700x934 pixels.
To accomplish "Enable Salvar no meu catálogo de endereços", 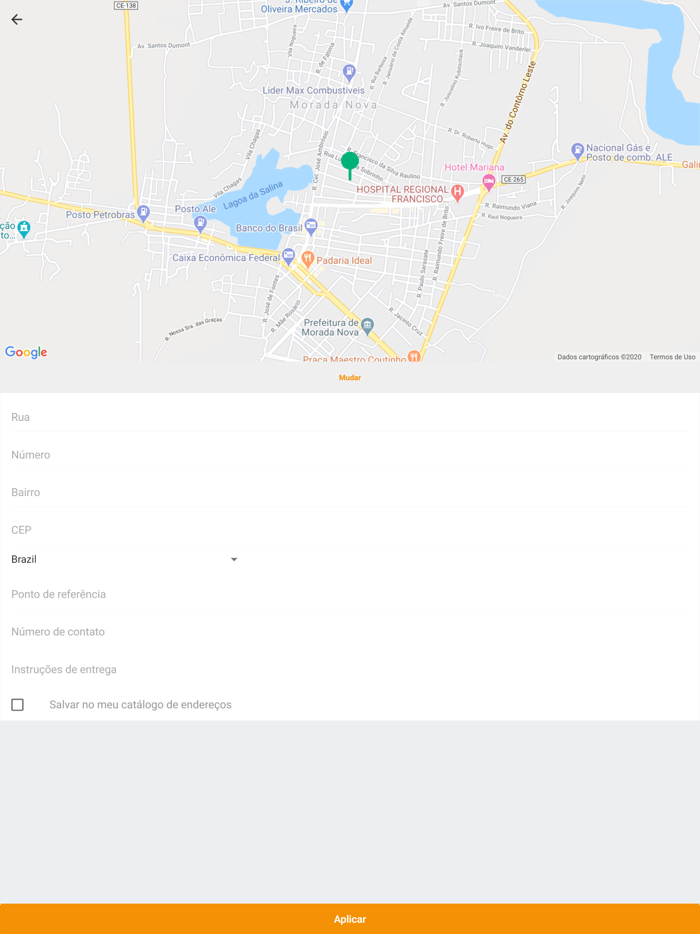I will coord(18,705).
